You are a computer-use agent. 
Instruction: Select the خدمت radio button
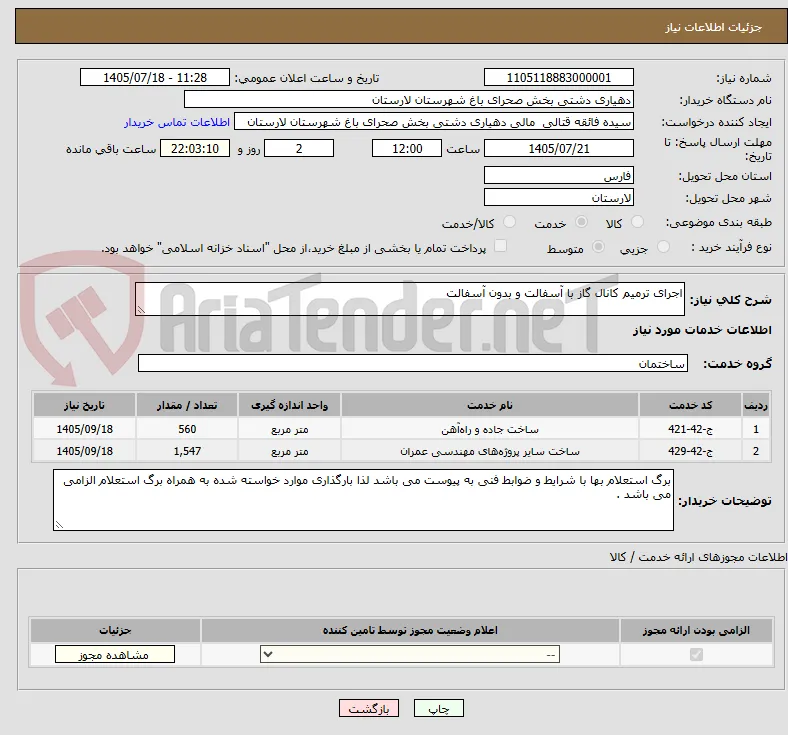point(581,222)
